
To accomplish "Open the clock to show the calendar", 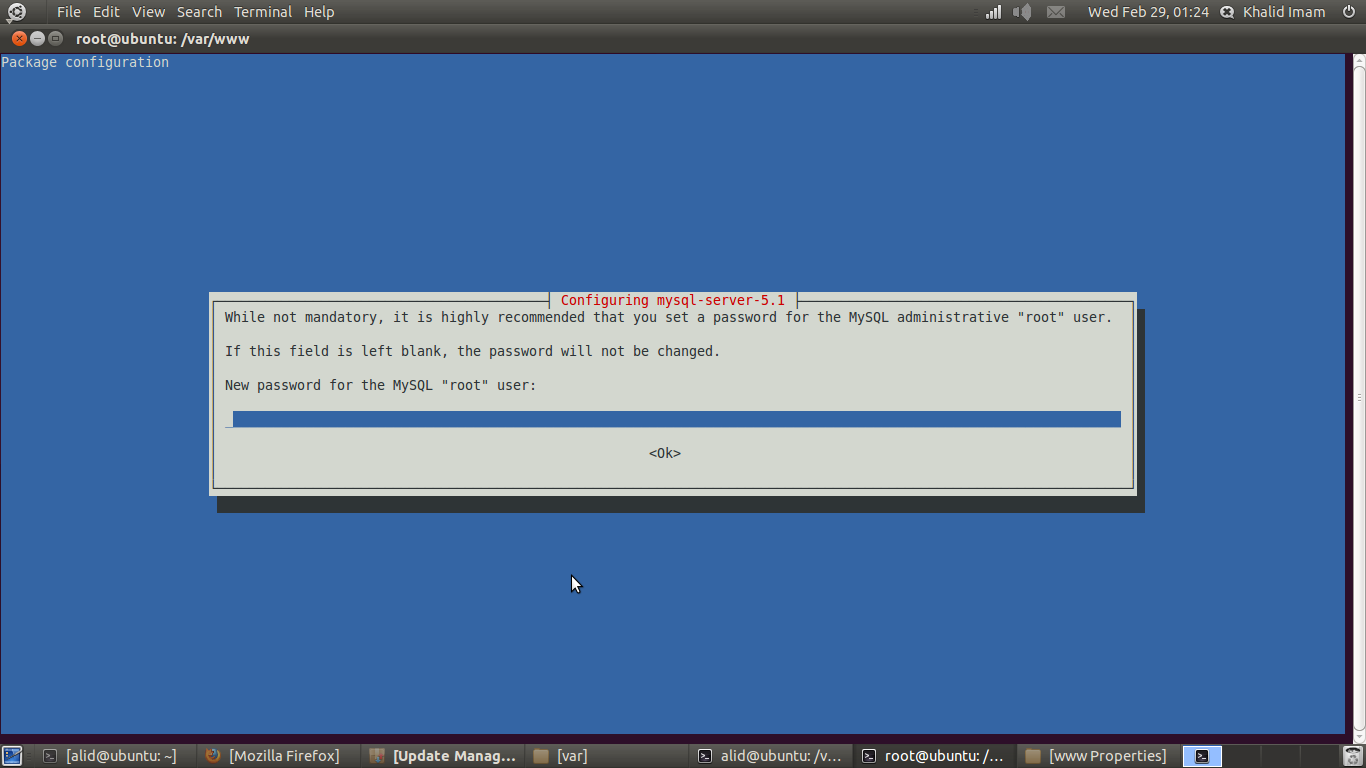I will coord(1147,12).
